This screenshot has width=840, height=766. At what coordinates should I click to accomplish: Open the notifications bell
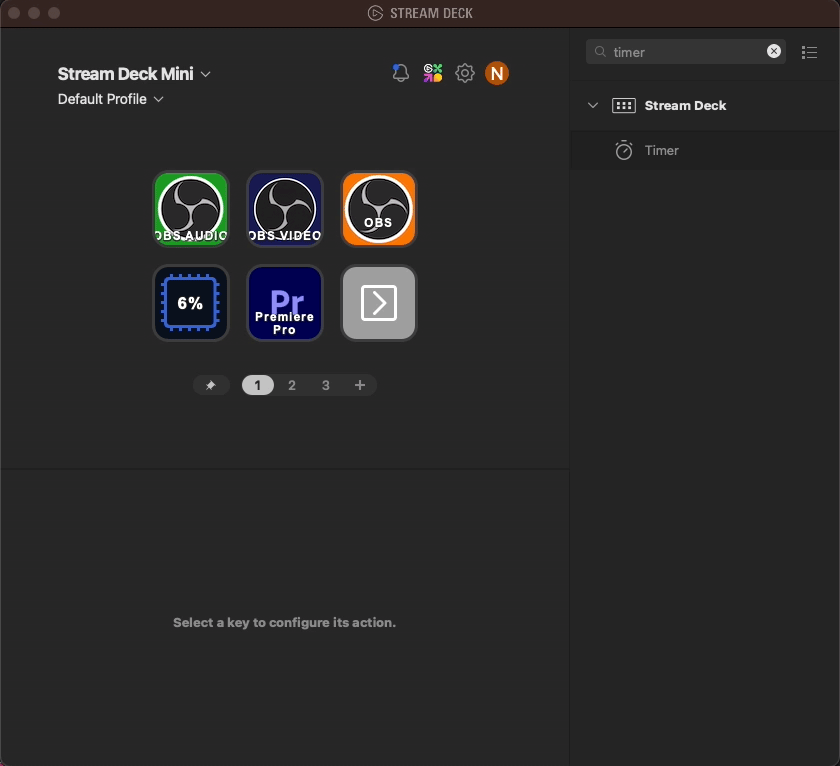400,73
